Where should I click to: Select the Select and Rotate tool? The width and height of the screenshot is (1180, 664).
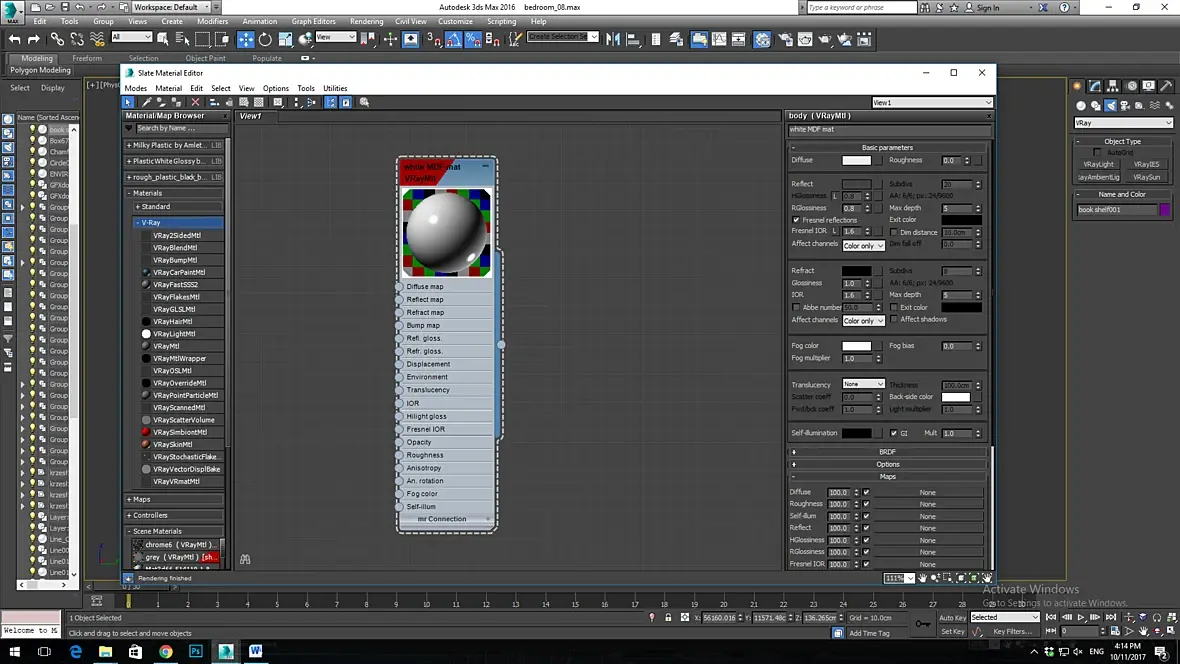[265, 39]
